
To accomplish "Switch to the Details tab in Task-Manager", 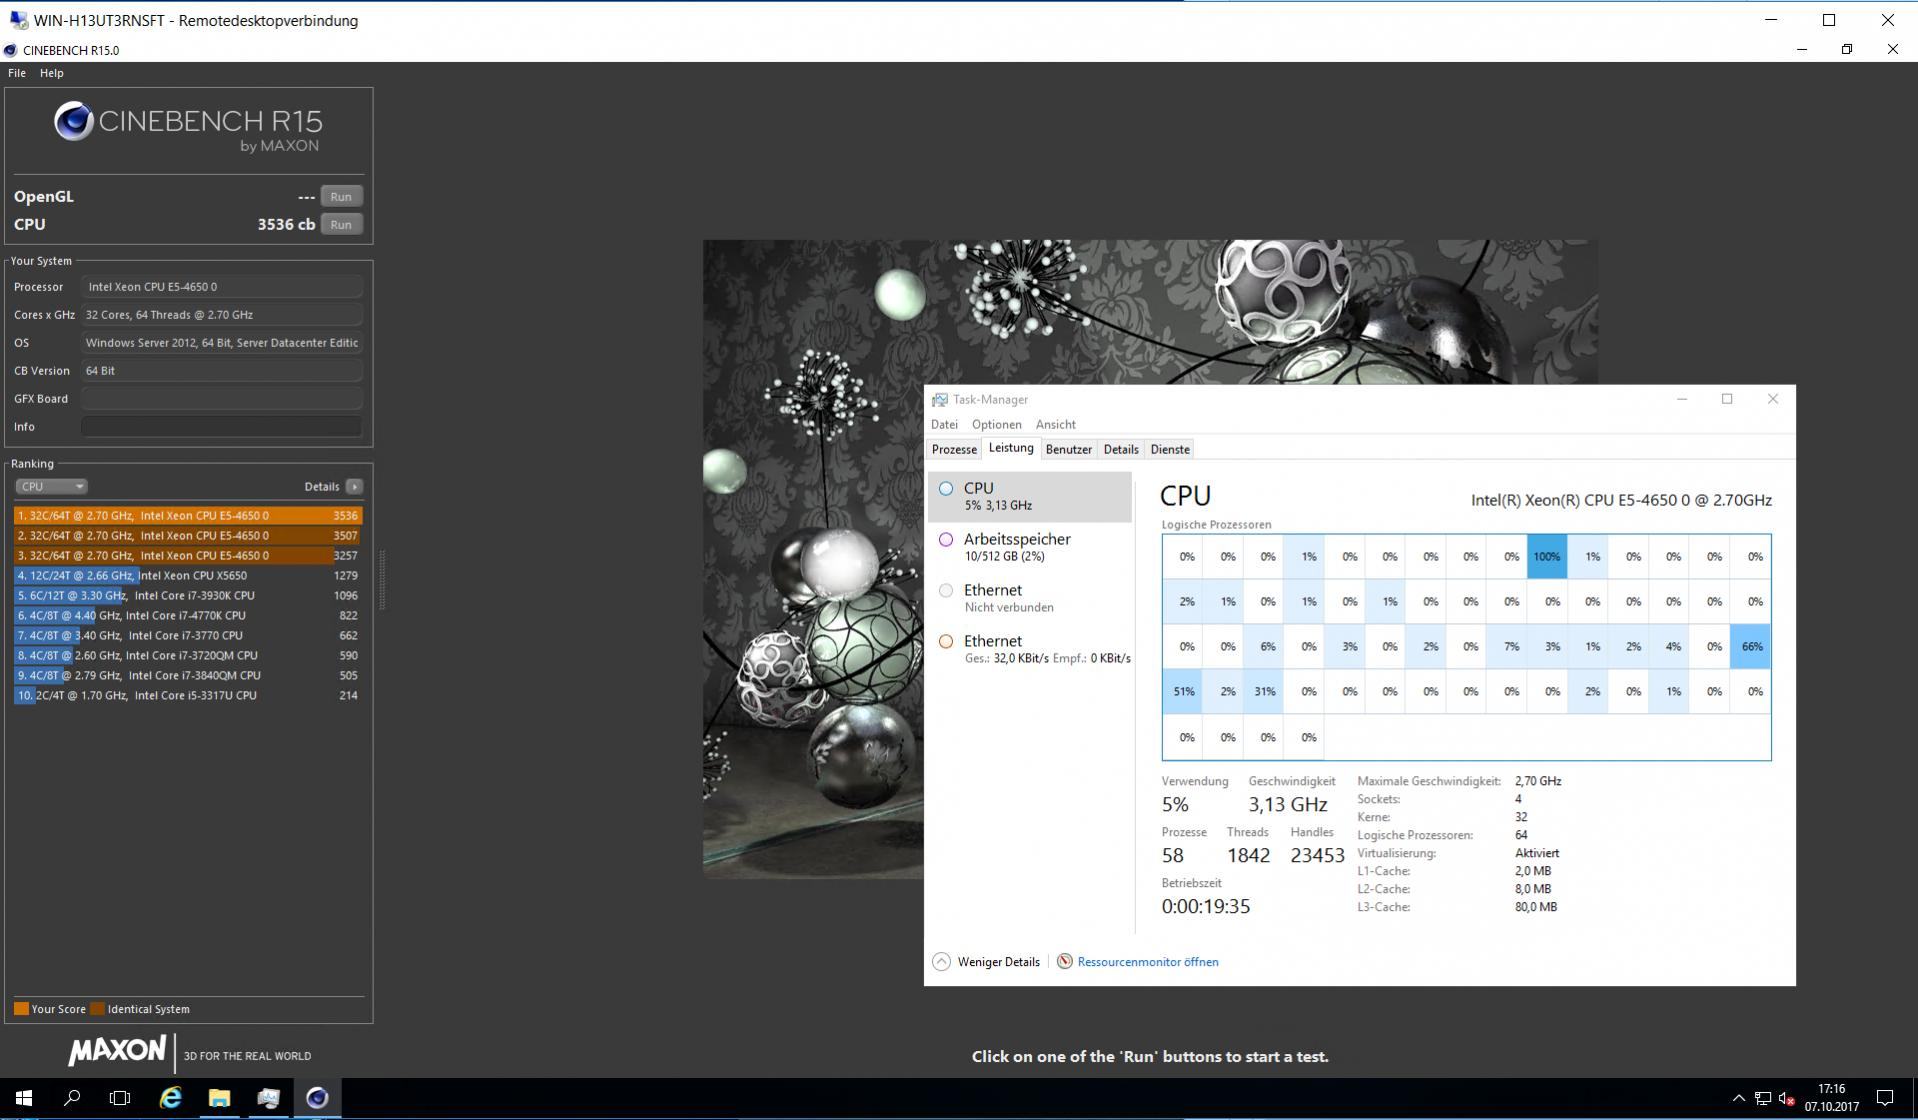I will (1120, 450).
